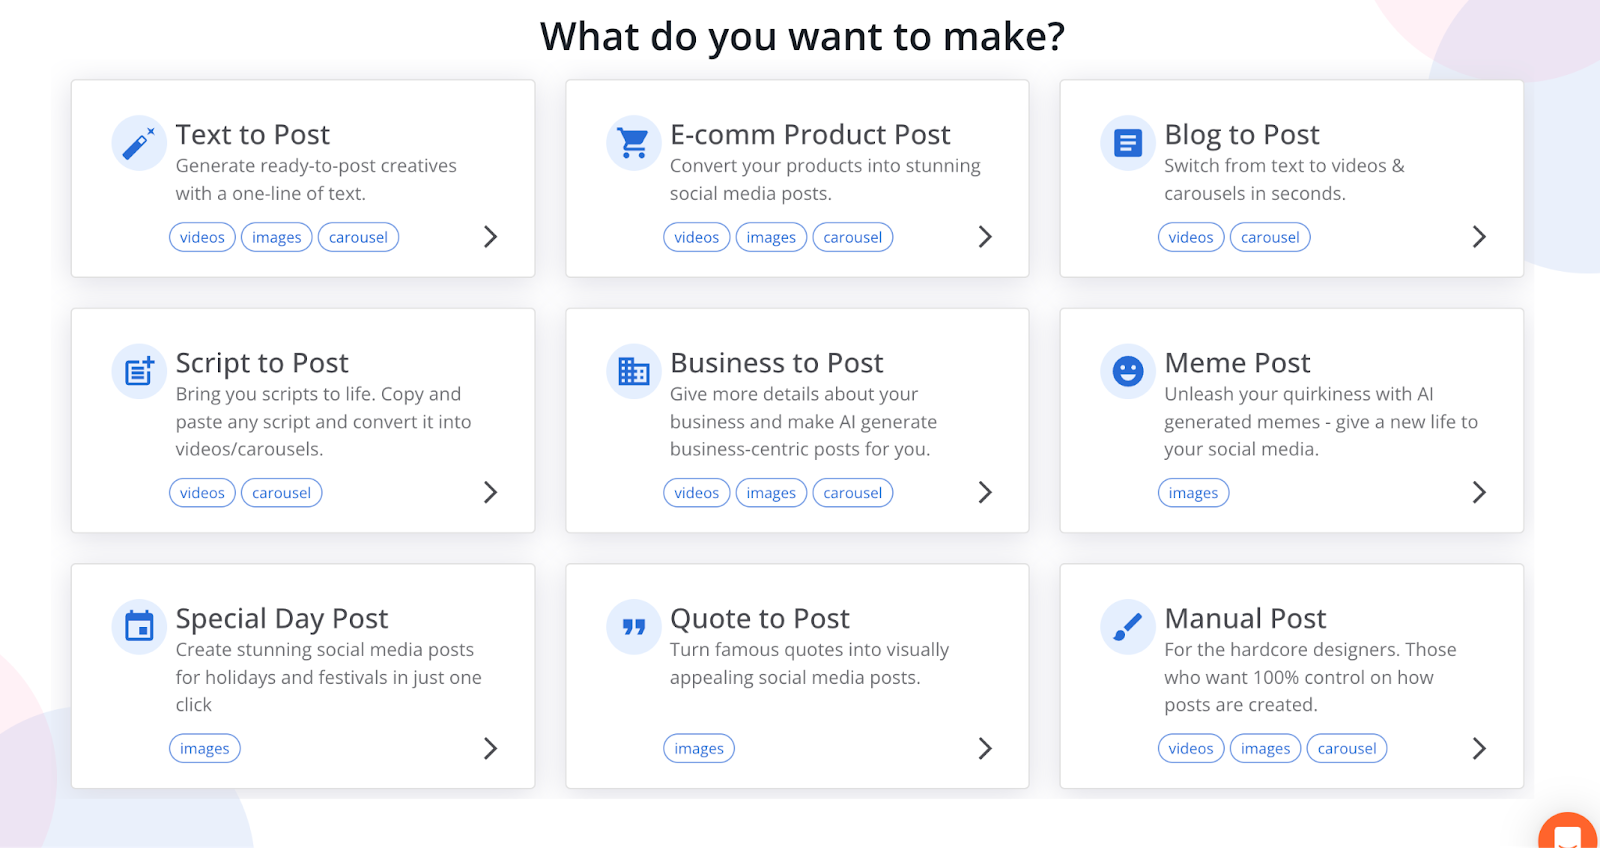The width and height of the screenshot is (1600, 848).
Task: Expand Text to Post with its arrow
Action: (490, 237)
